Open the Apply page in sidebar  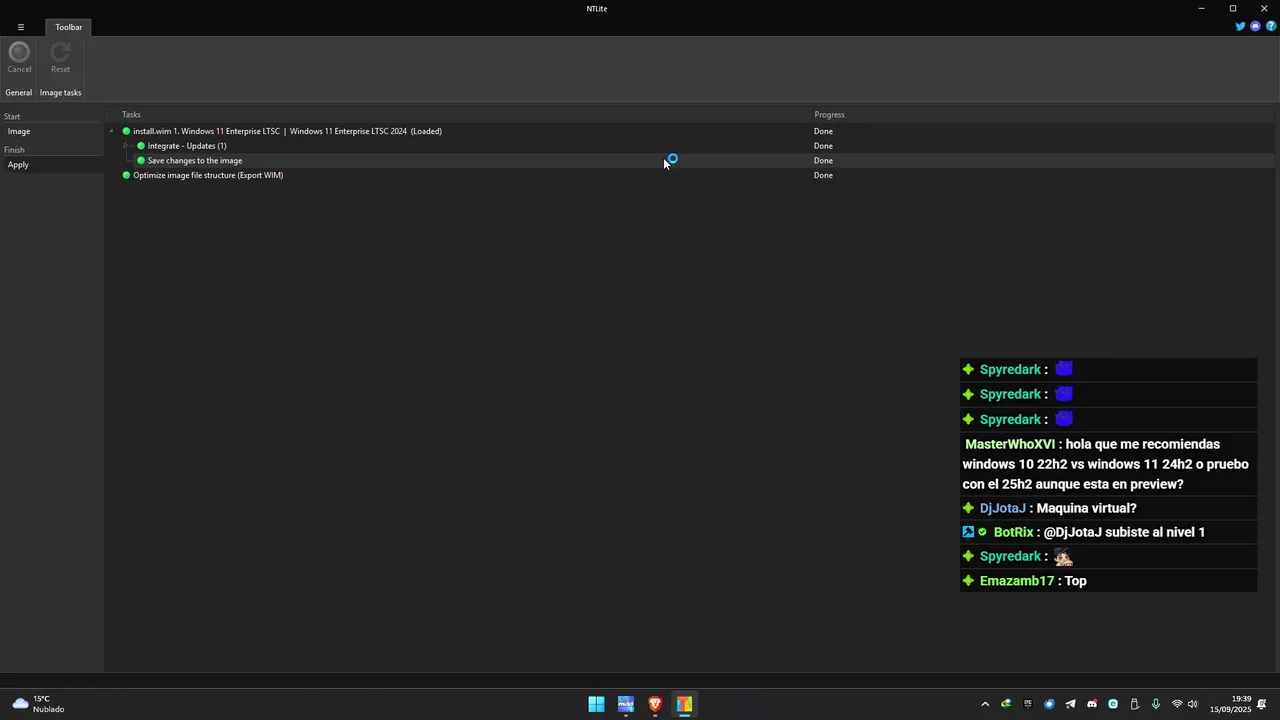[18, 165]
